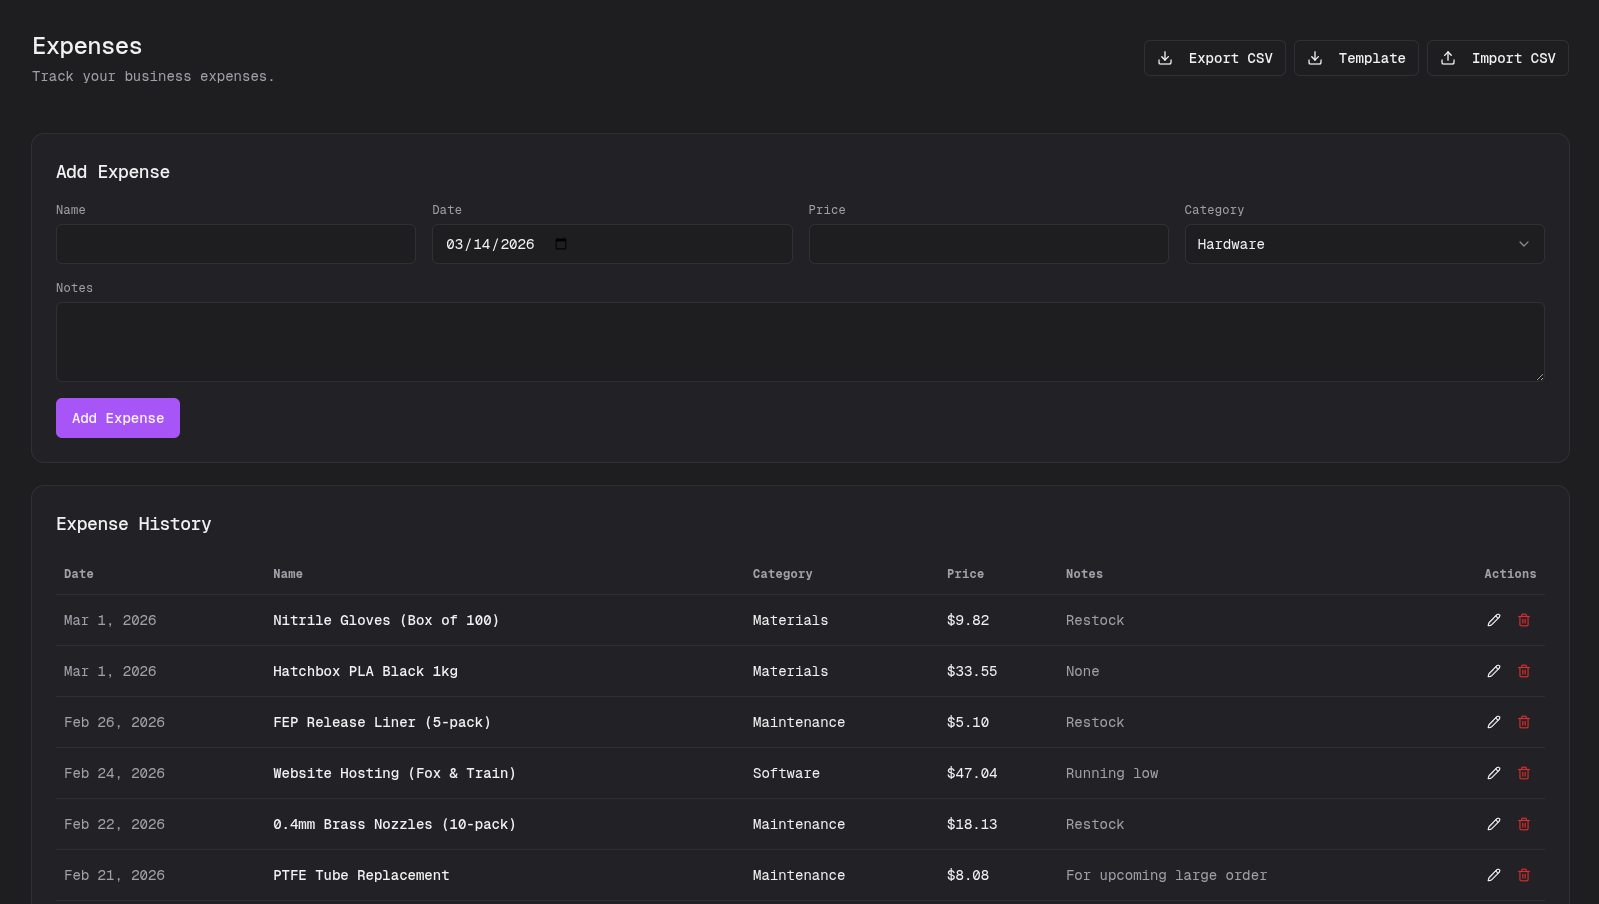
Task: Open the Import CSV dialog
Action: [1498, 58]
